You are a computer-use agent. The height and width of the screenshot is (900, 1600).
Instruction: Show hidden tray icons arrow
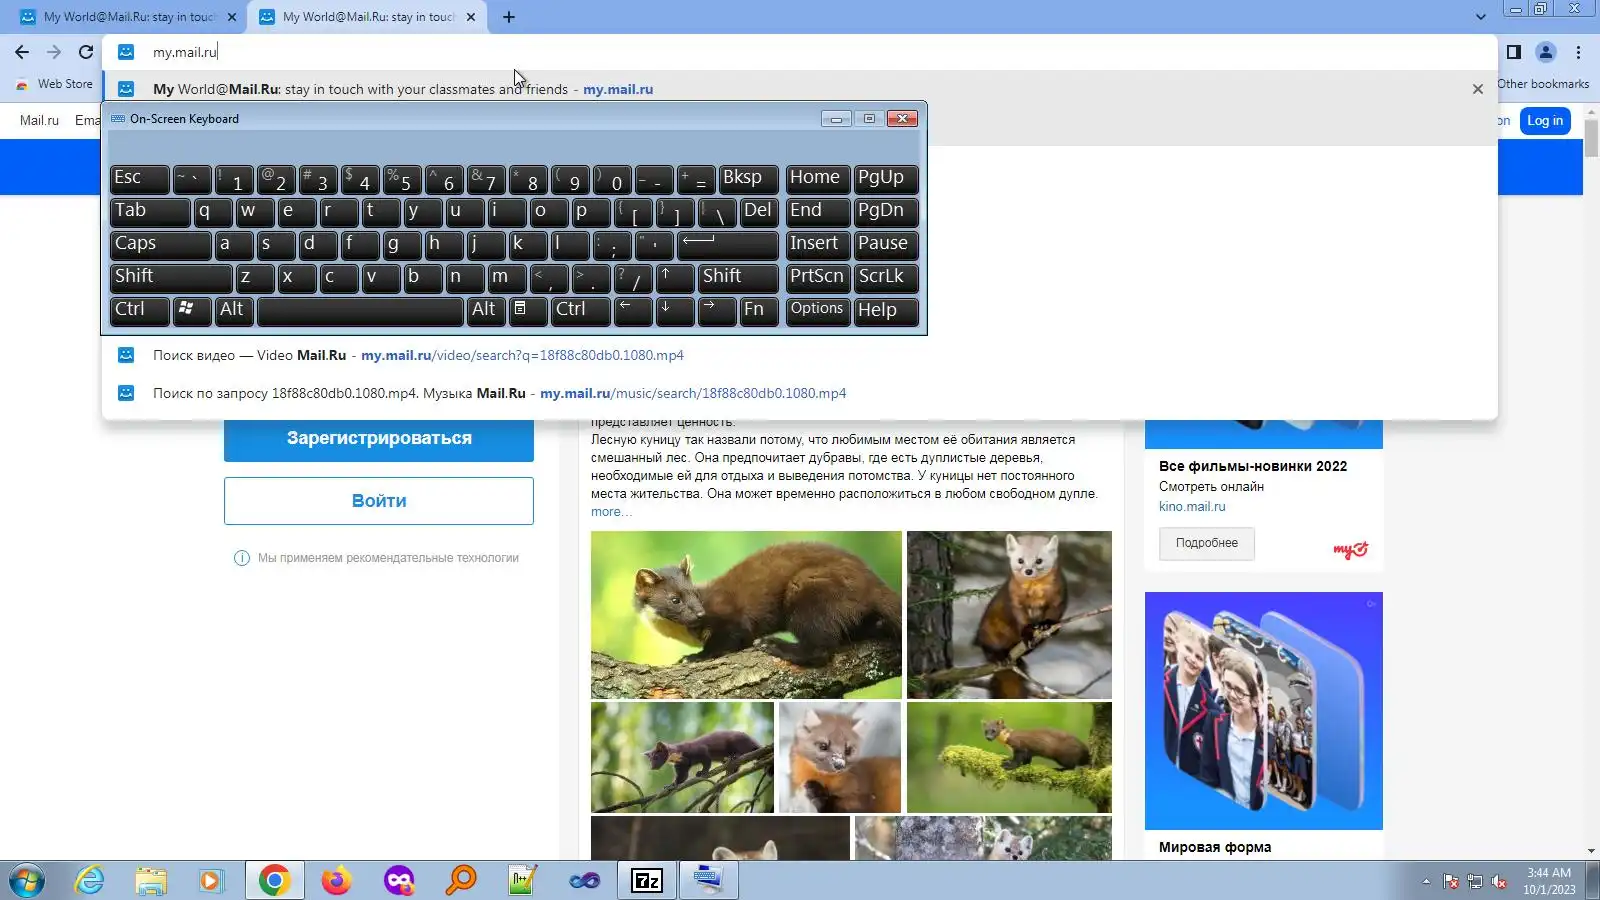1426,882
